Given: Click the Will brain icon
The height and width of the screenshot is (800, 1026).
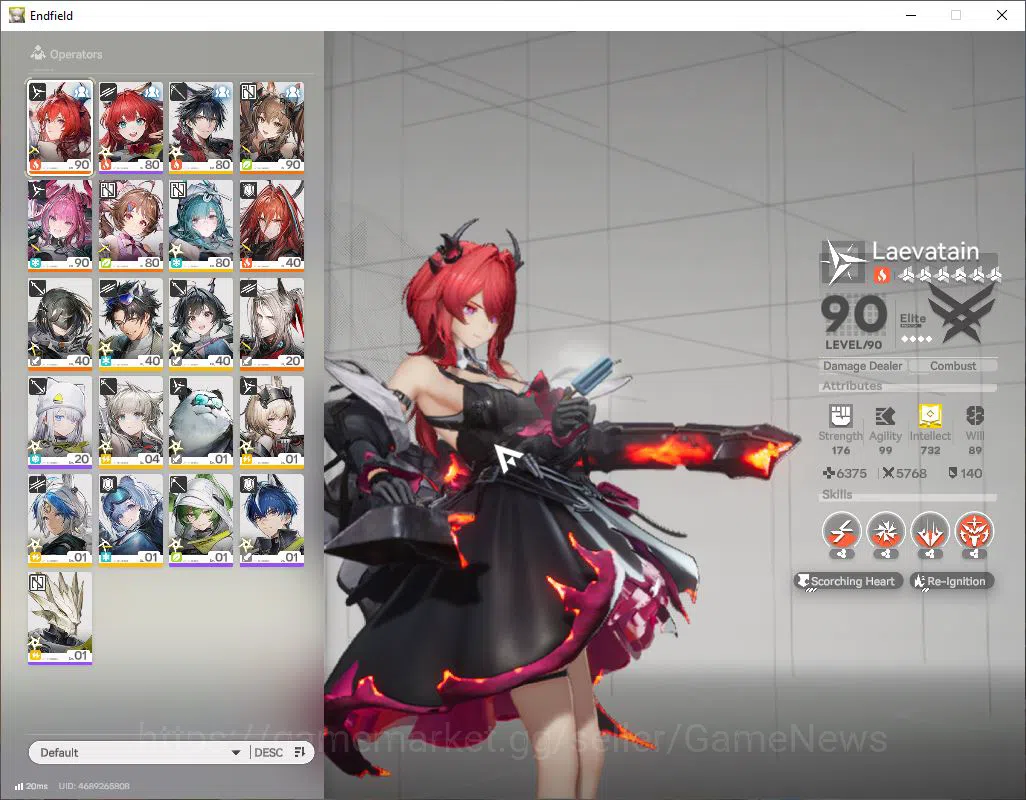Looking at the screenshot, I should tap(975, 416).
